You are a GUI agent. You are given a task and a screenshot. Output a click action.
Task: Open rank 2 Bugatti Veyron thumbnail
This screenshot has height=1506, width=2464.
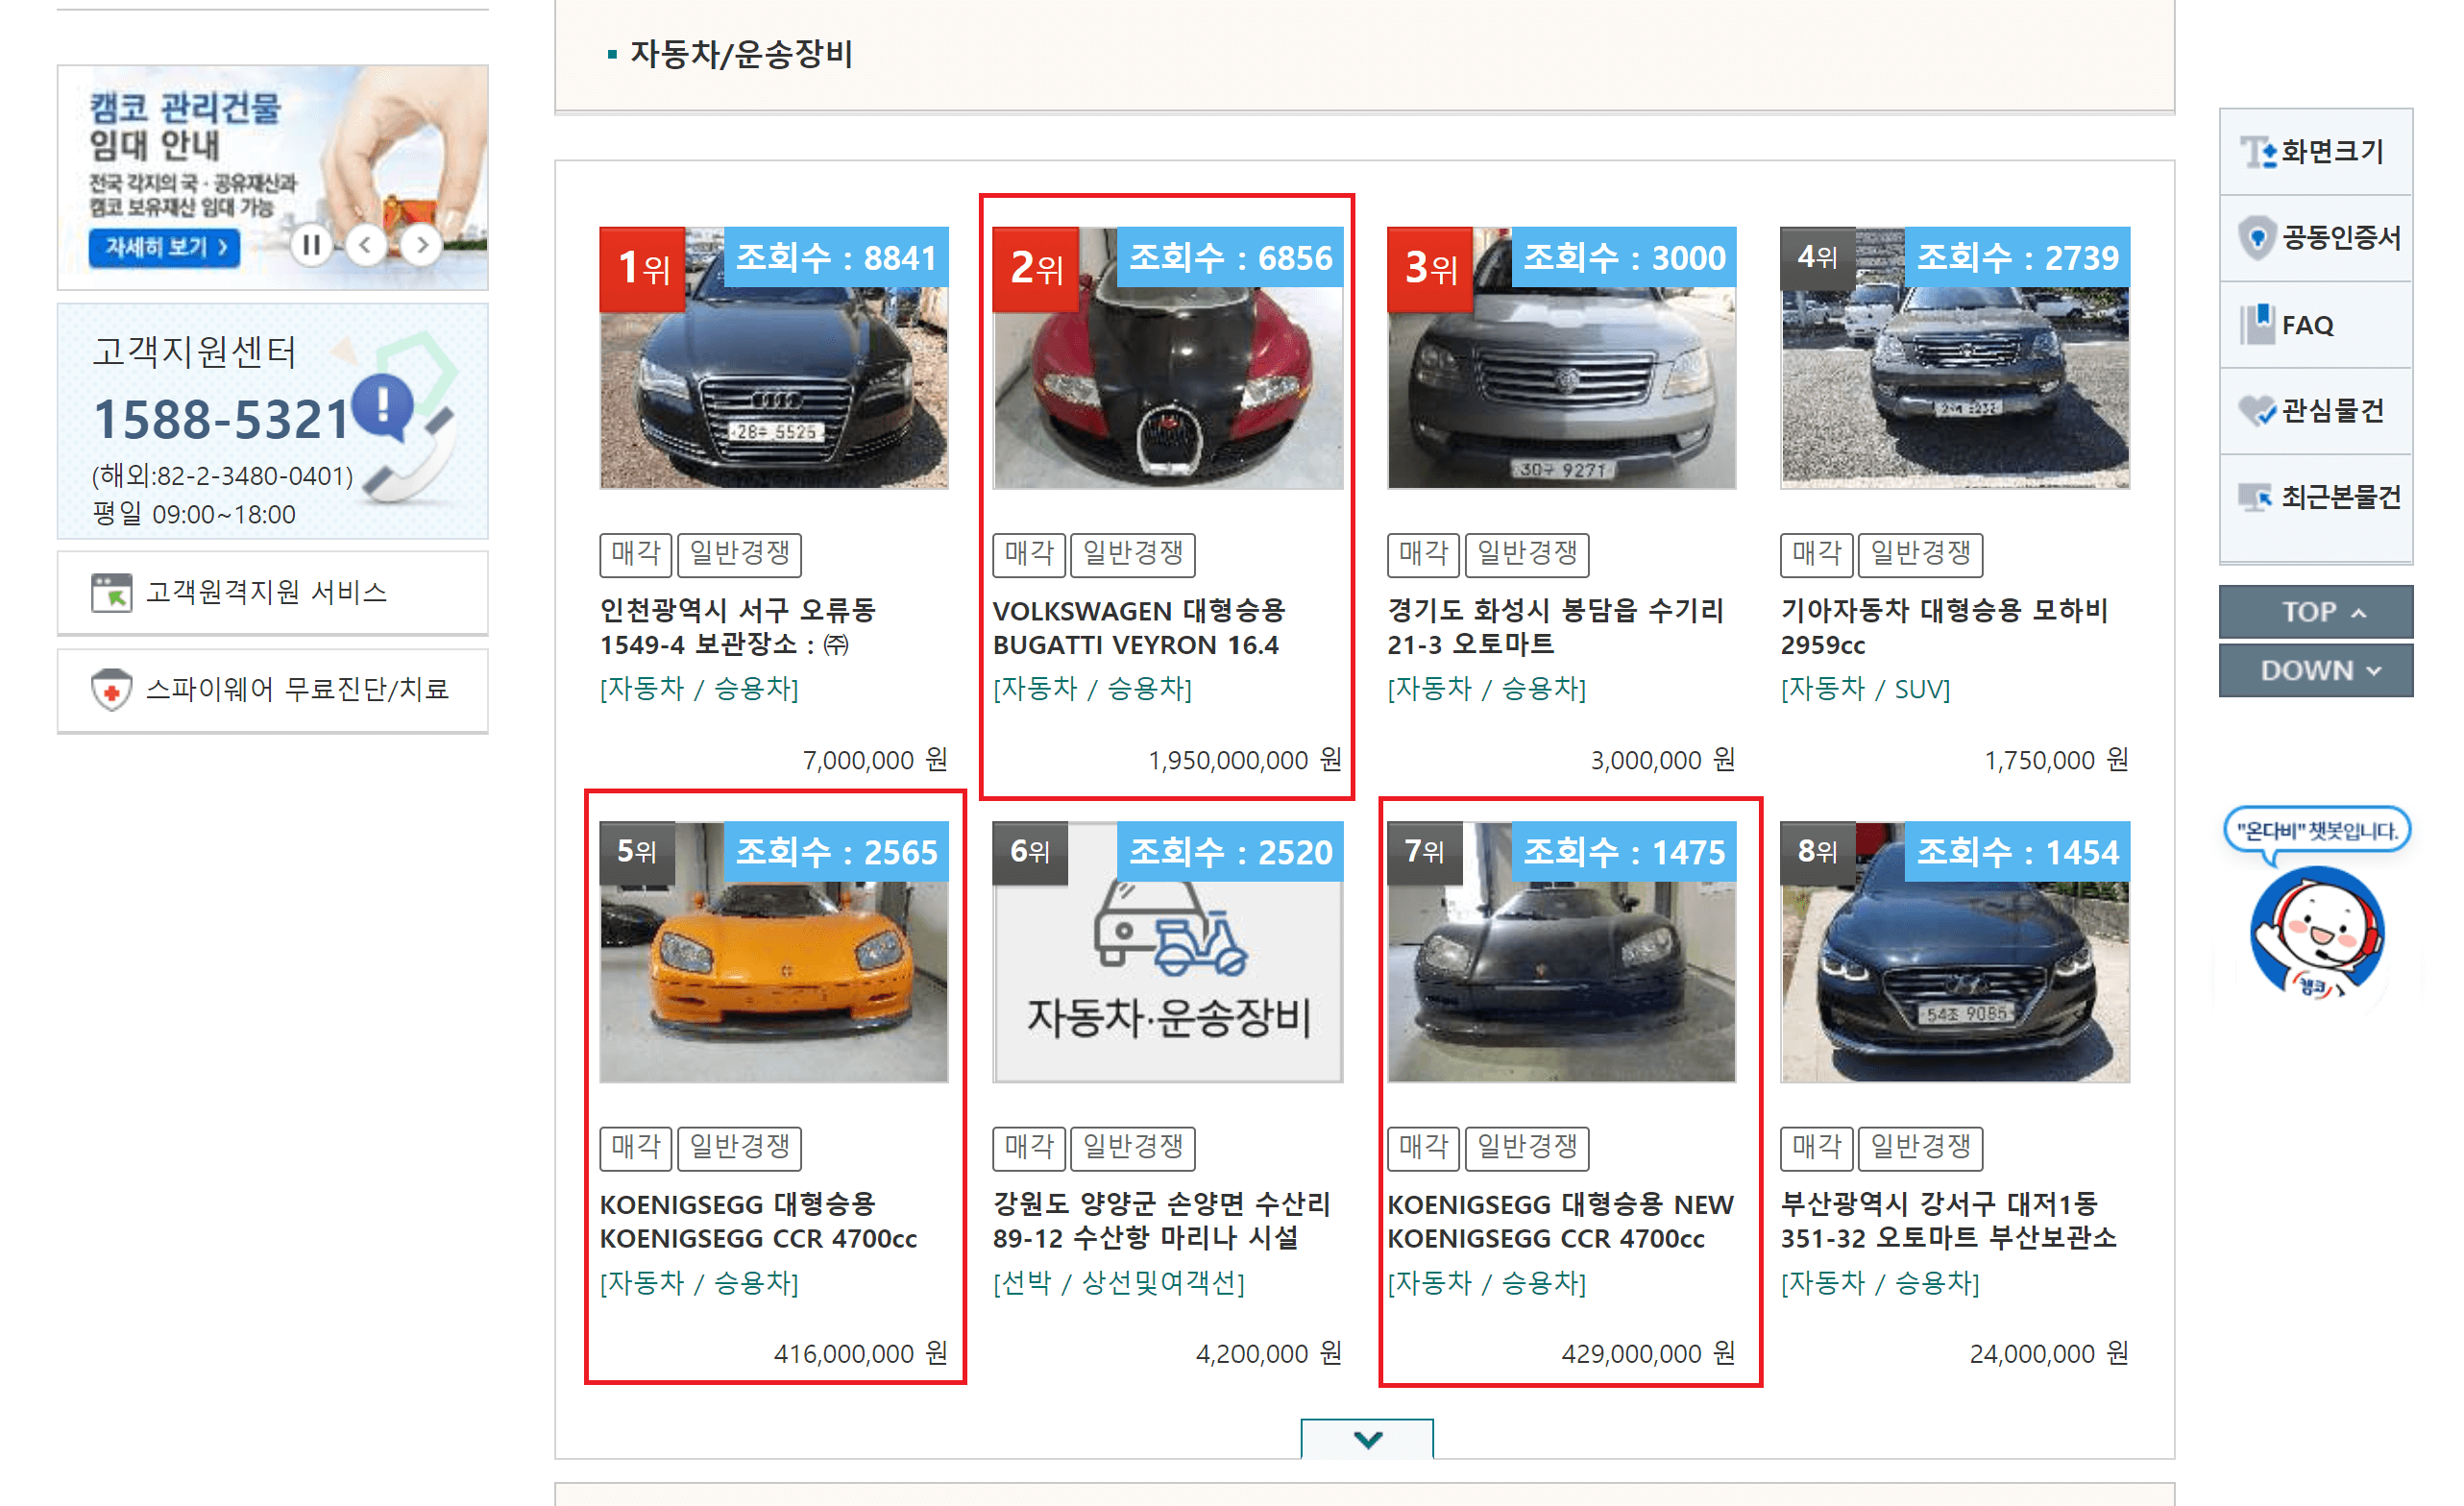click(x=1167, y=358)
